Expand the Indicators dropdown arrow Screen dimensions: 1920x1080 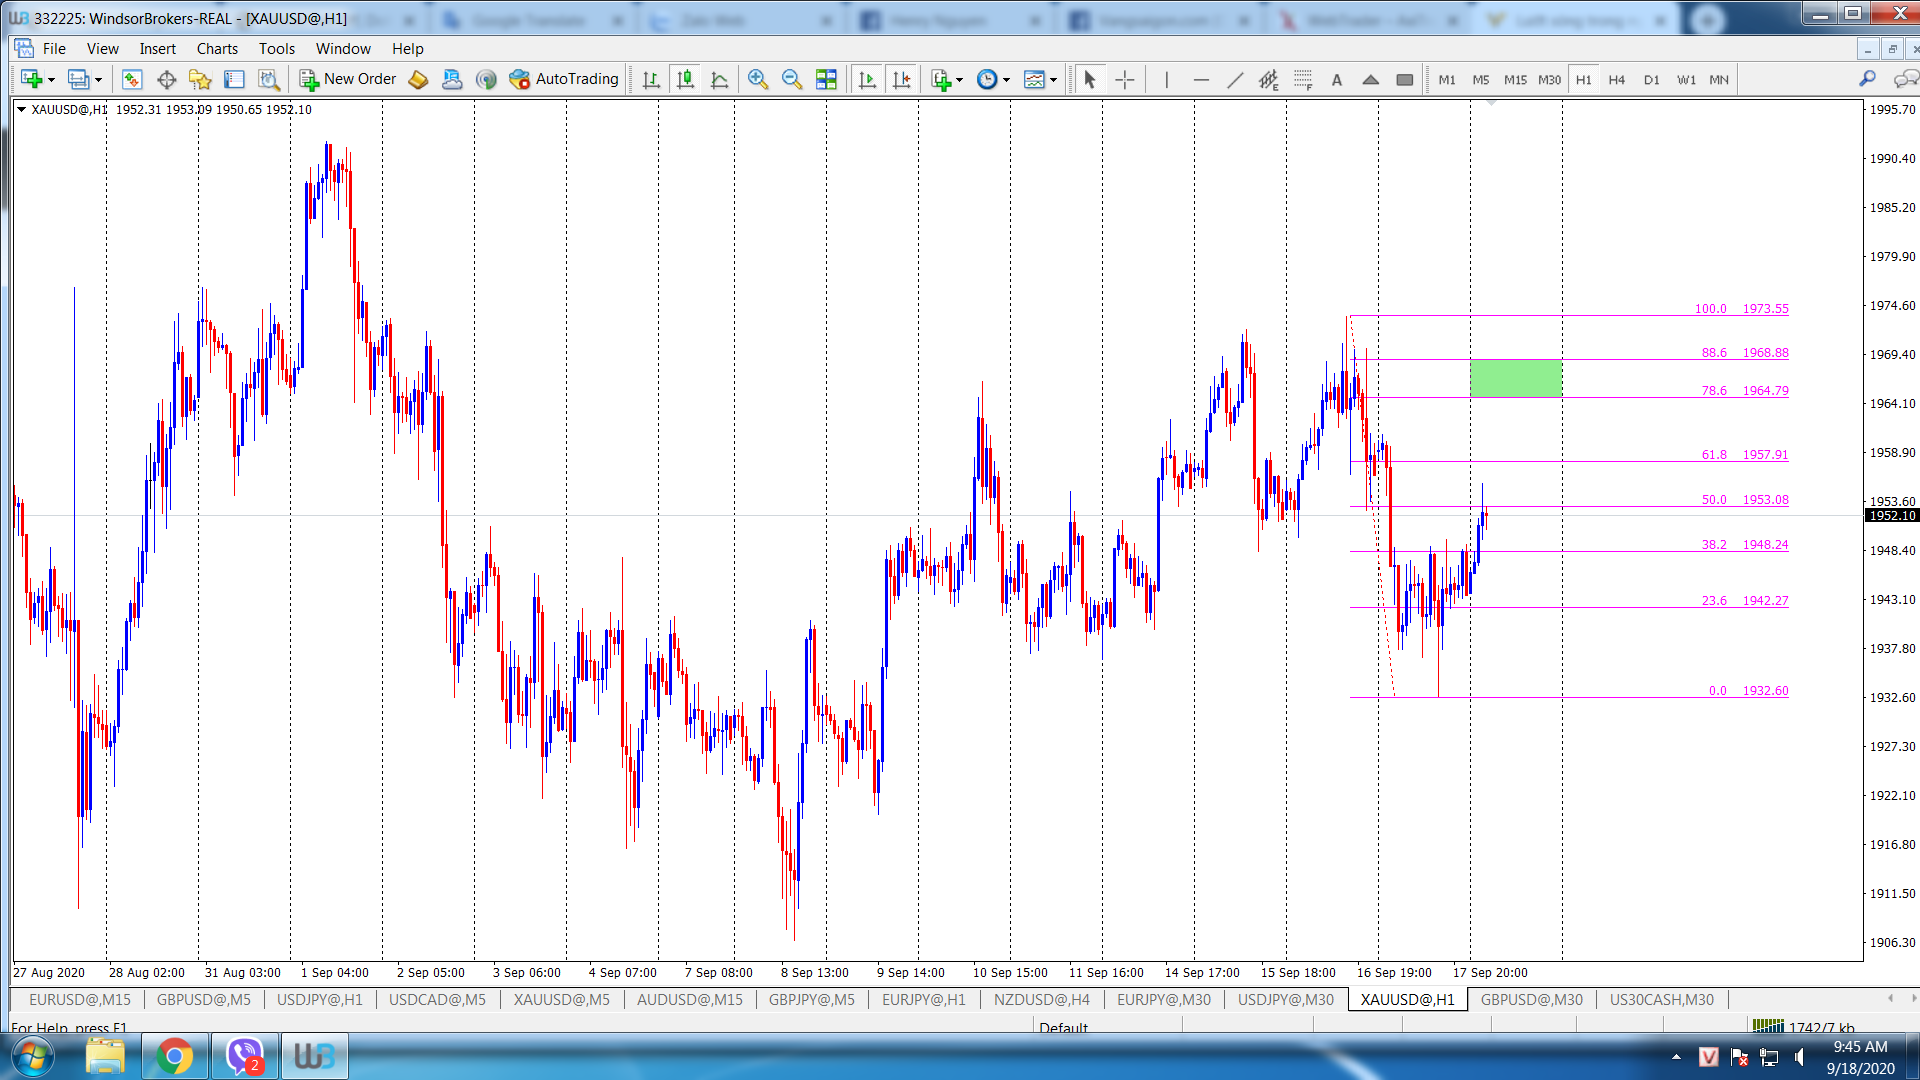959,80
